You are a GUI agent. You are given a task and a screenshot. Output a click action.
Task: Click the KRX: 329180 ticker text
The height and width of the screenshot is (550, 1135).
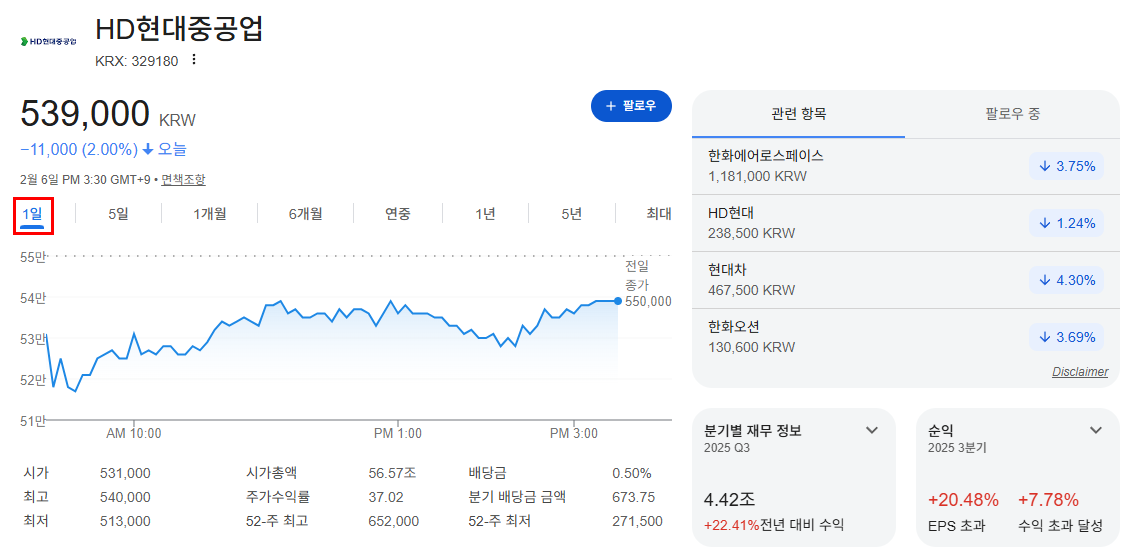pyautogui.click(x=136, y=61)
